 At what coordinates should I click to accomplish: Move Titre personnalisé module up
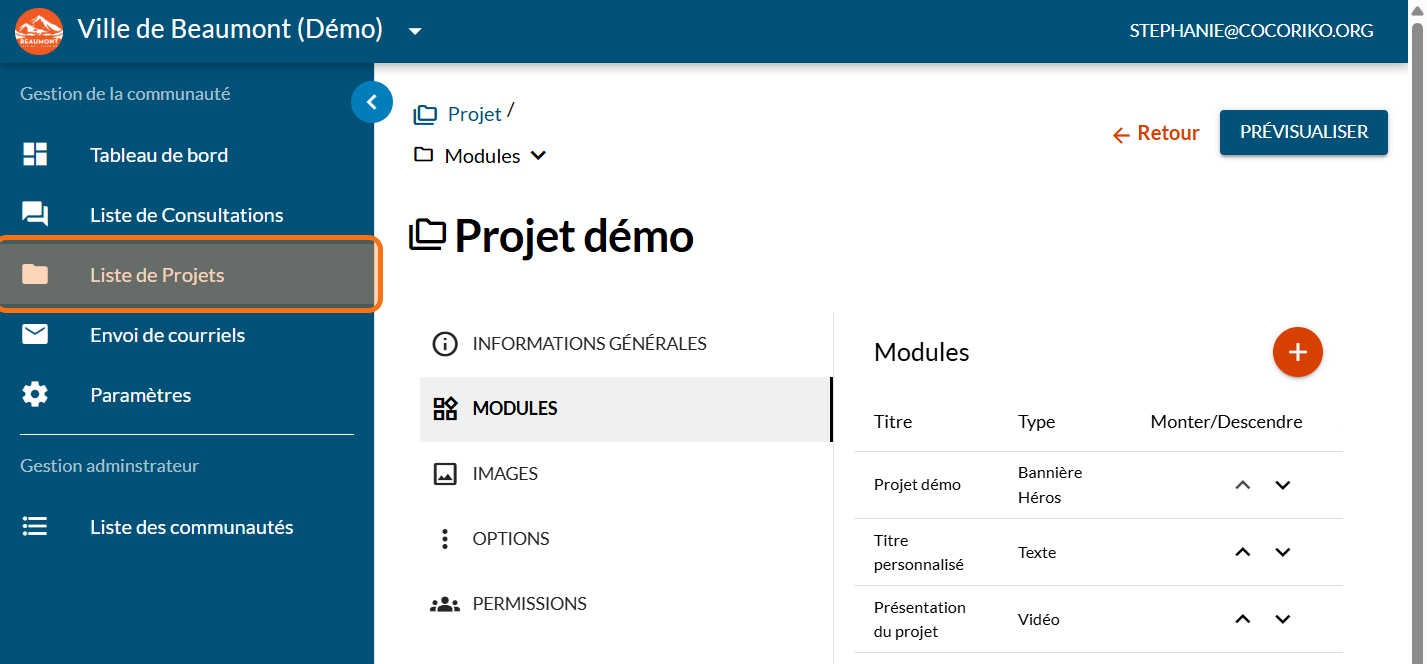coord(1243,552)
